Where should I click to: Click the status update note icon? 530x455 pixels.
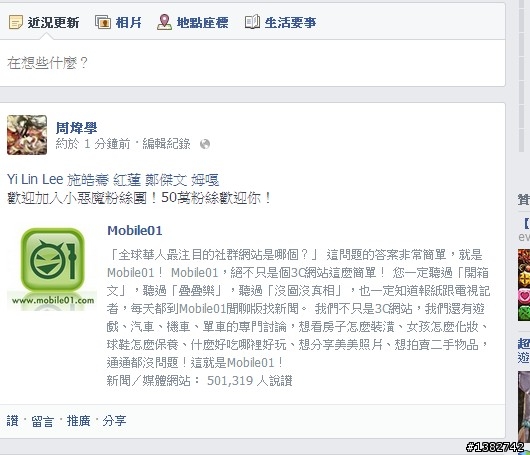pyautogui.click(x=16, y=22)
